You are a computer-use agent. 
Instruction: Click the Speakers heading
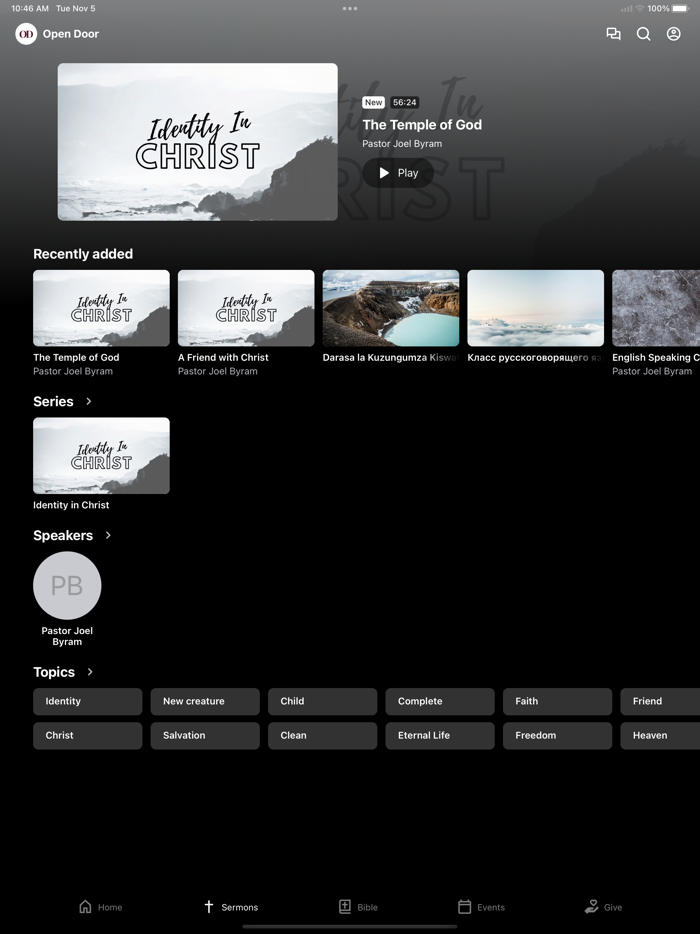[x=63, y=536]
